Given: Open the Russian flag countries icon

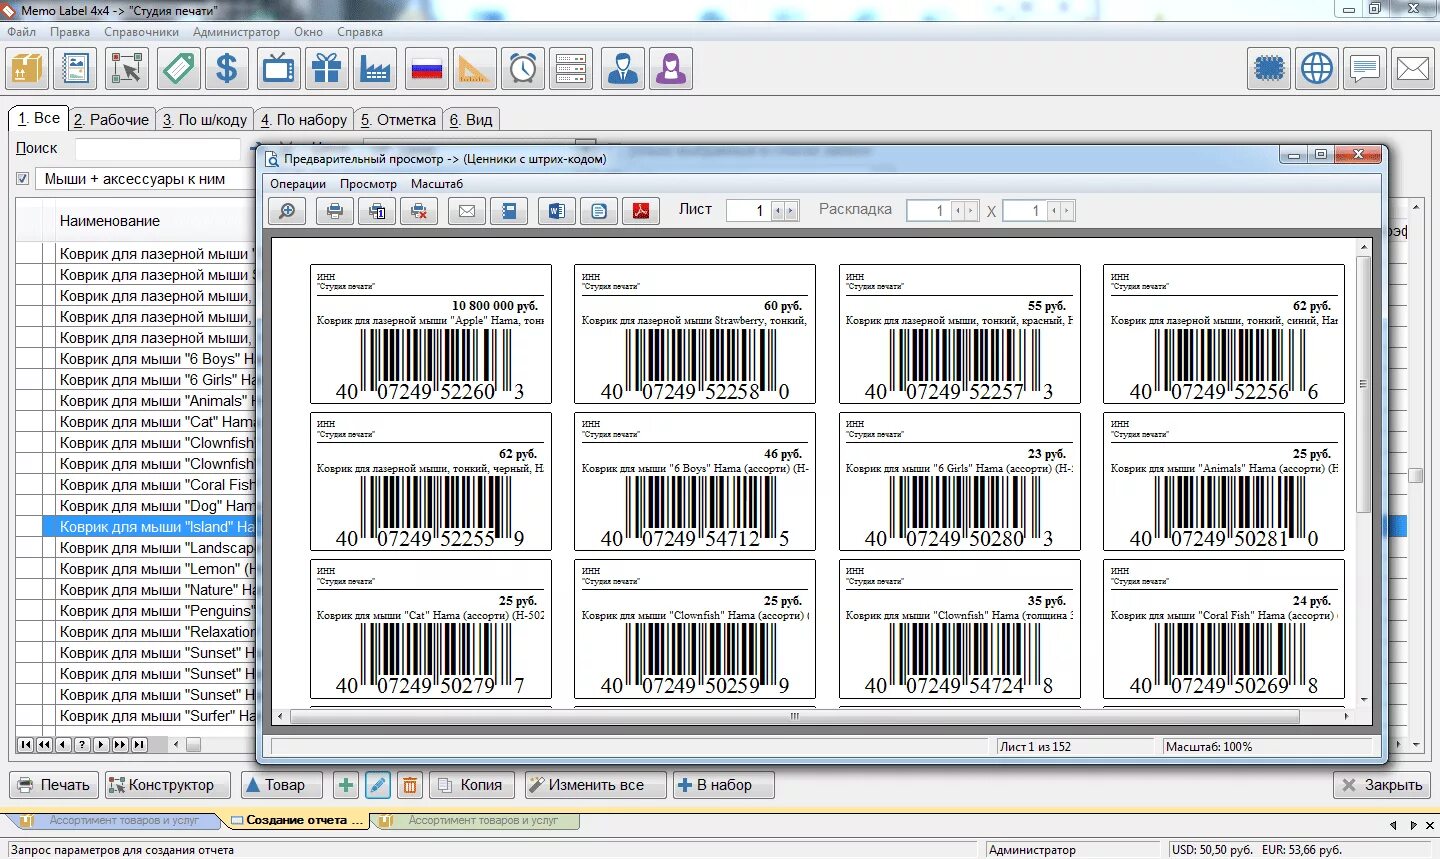Looking at the screenshot, I should 427,69.
